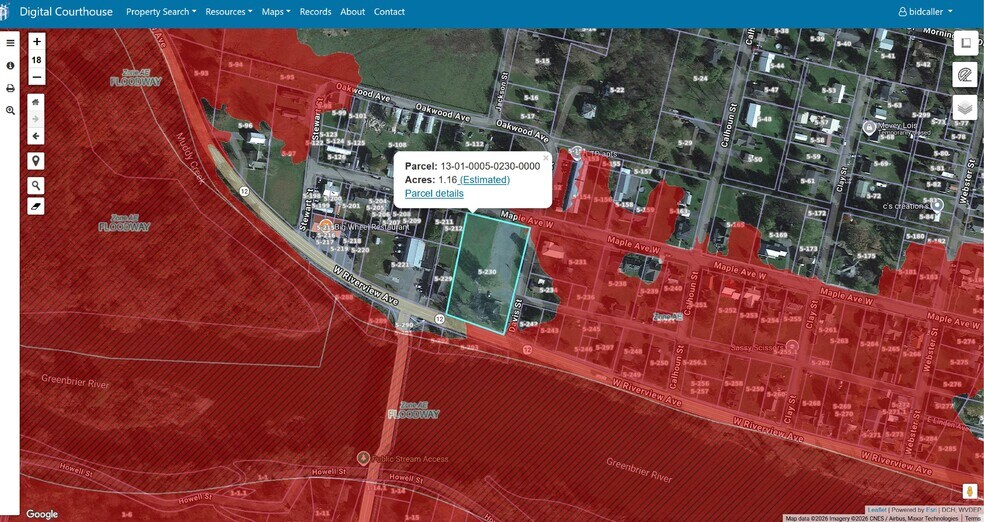The image size is (984, 522).
Task: Open the hamburger sidebar menu
Action: [x=10, y=43]
